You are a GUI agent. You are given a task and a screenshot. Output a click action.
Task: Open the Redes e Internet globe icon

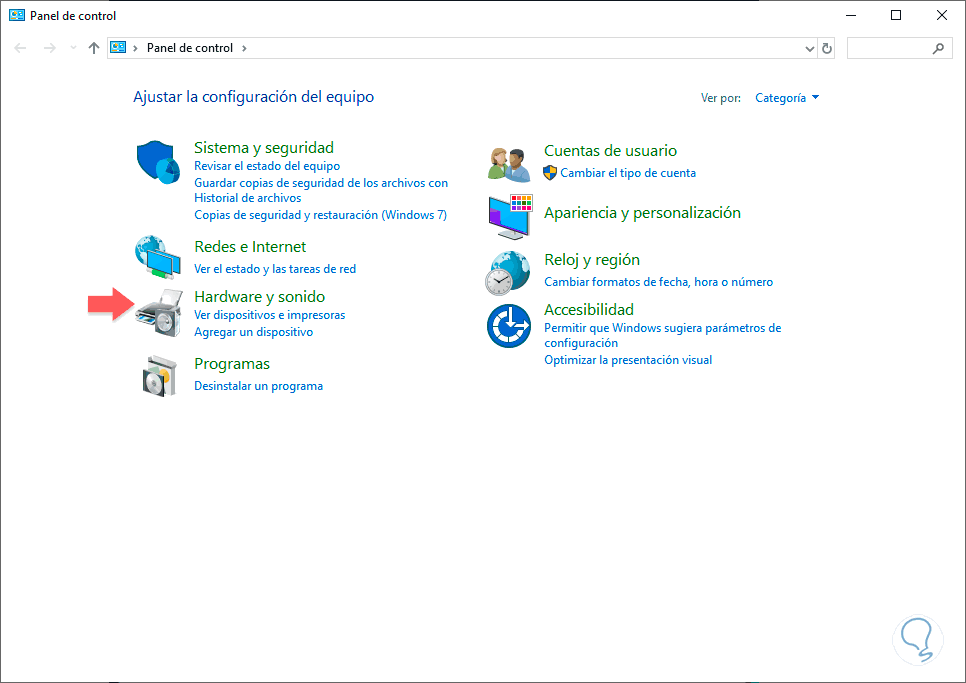pyautogui.click(x=158, y=257)
